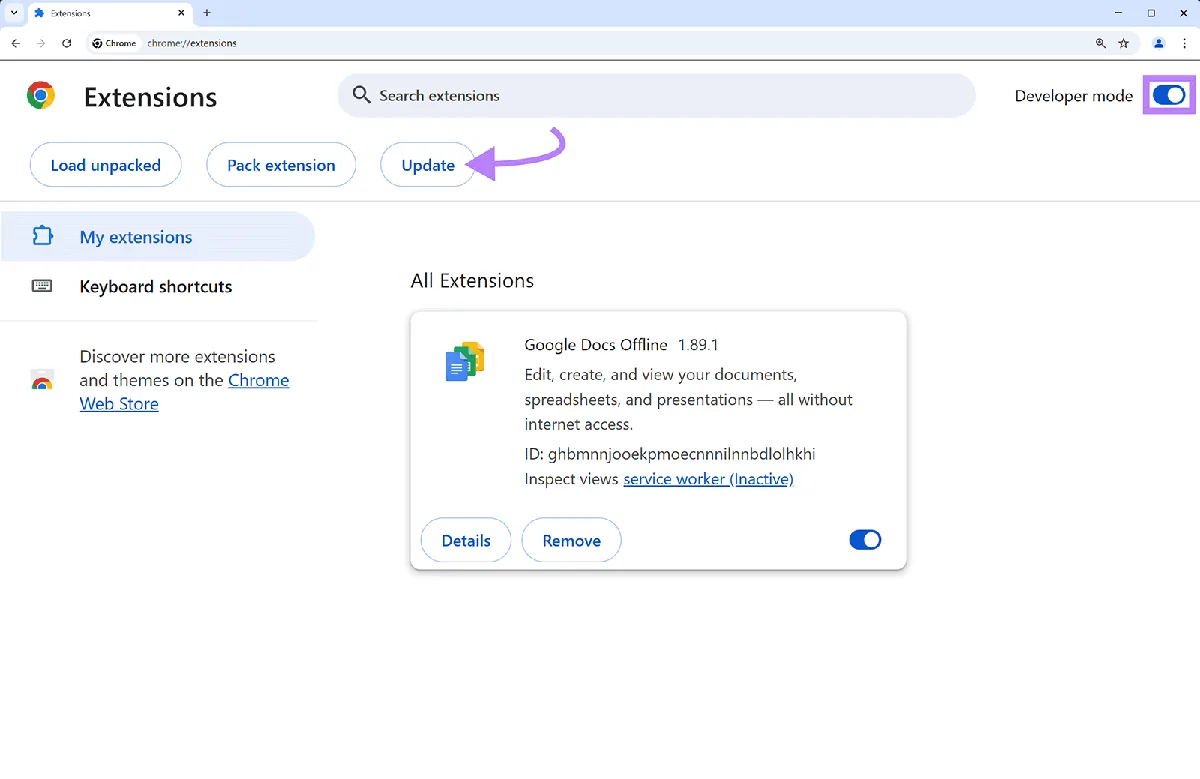
Task: Close the Extensions tab with X
Action: 180,13
